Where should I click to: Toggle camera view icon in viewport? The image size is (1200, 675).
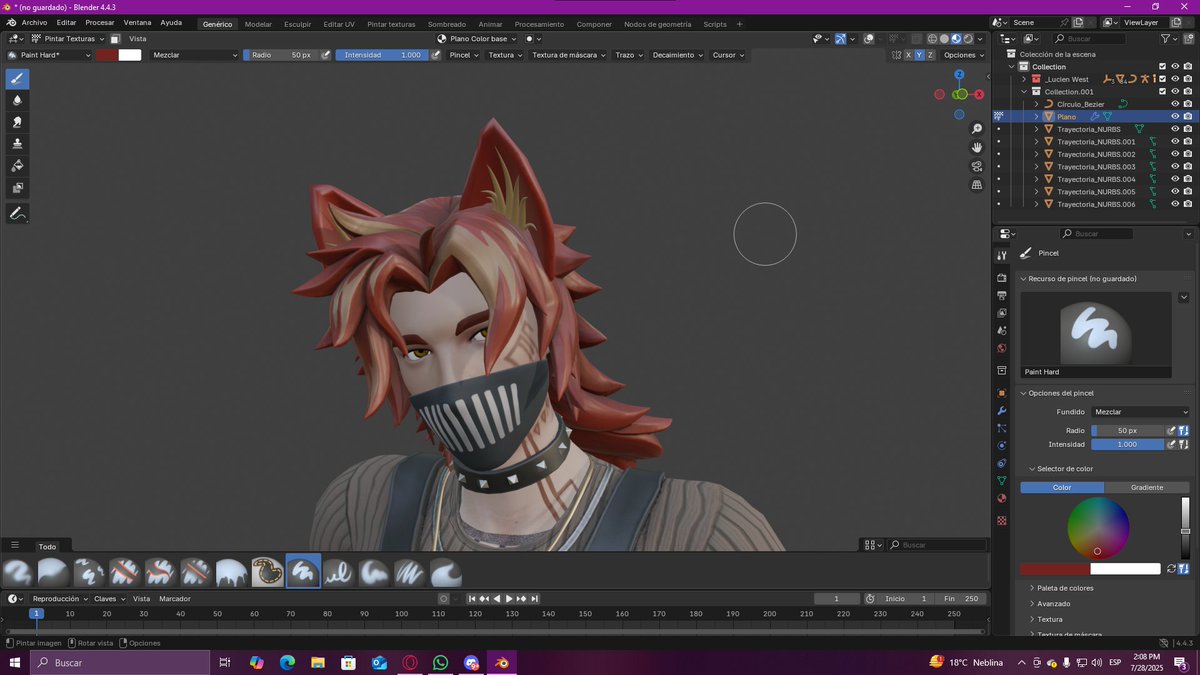(x=977, y=166)
